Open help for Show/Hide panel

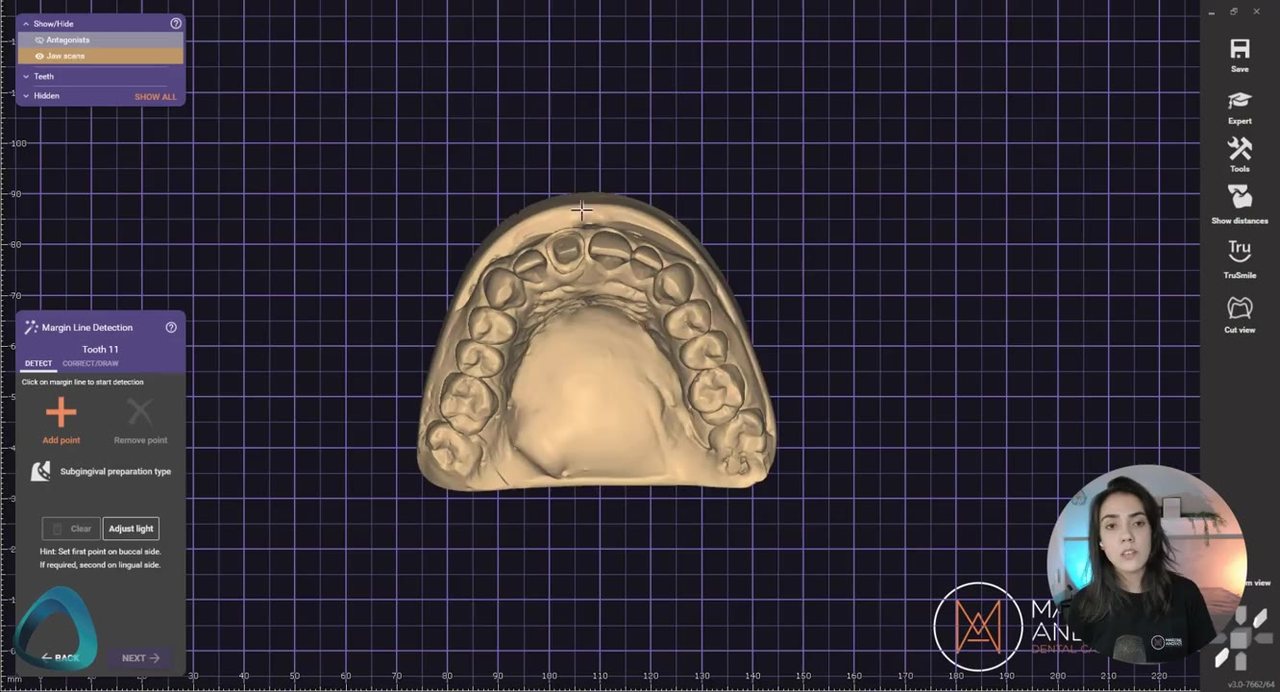click(x=176, y=23)
